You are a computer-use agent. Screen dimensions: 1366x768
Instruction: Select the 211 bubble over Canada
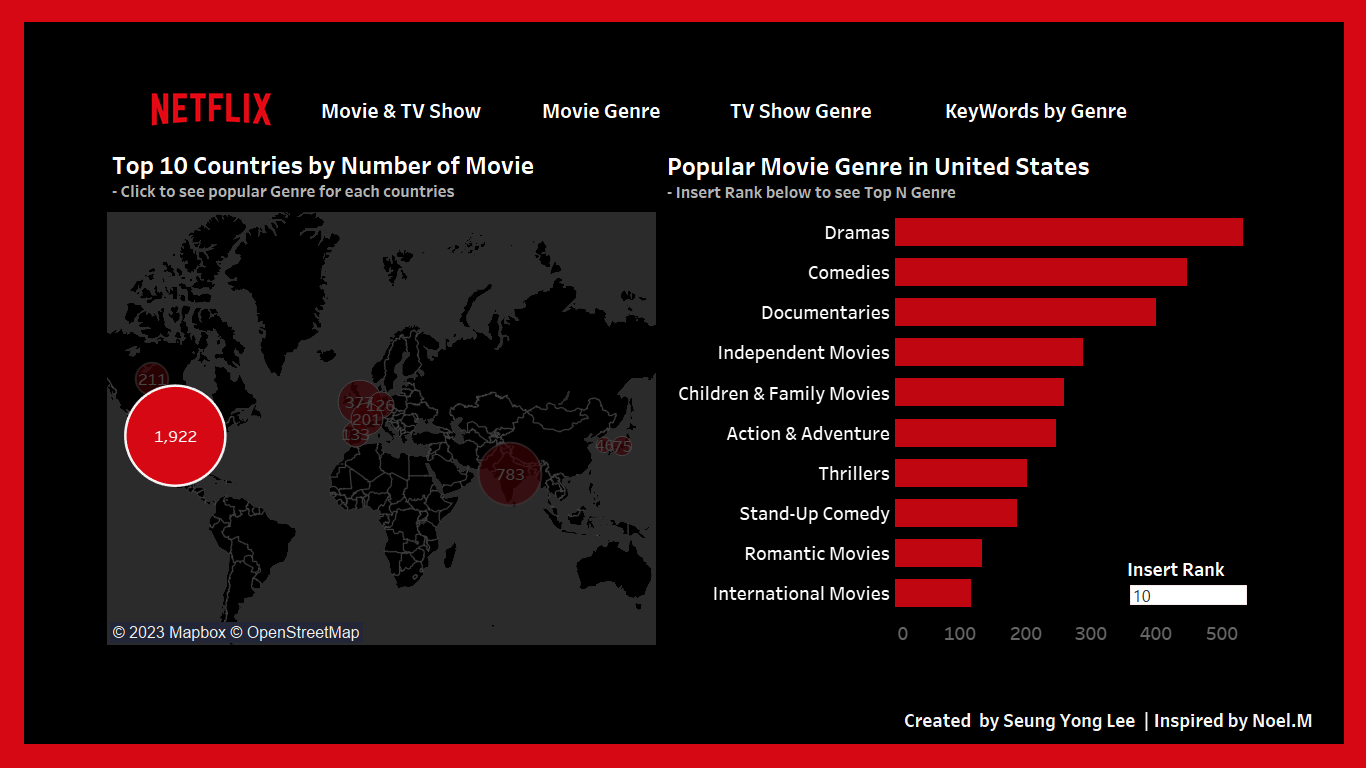(152, 379)
